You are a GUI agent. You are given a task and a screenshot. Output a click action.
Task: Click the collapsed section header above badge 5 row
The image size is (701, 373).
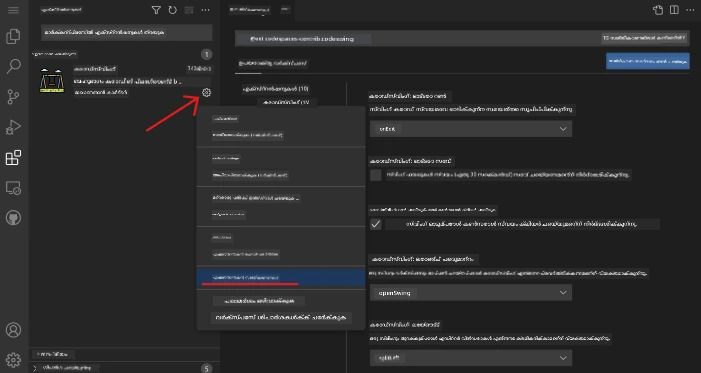coord(125,354)
